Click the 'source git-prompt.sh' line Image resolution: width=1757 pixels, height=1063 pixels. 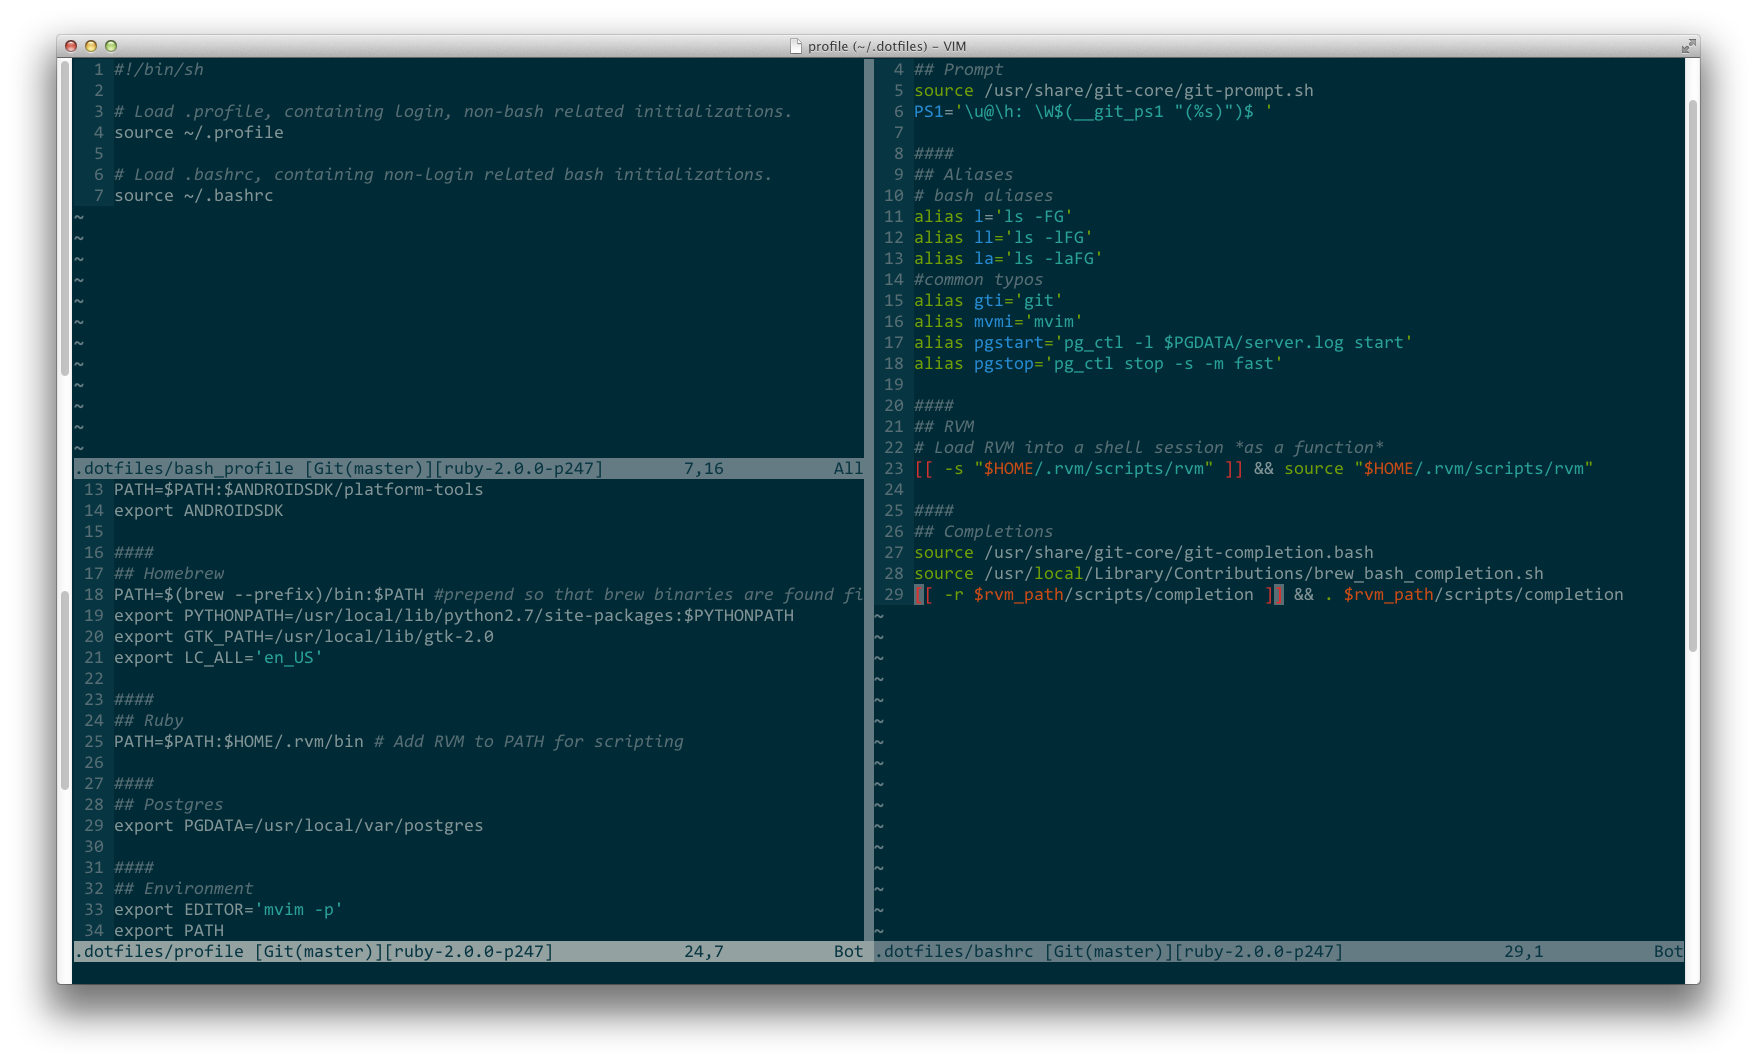click(x=1114, y=90)
